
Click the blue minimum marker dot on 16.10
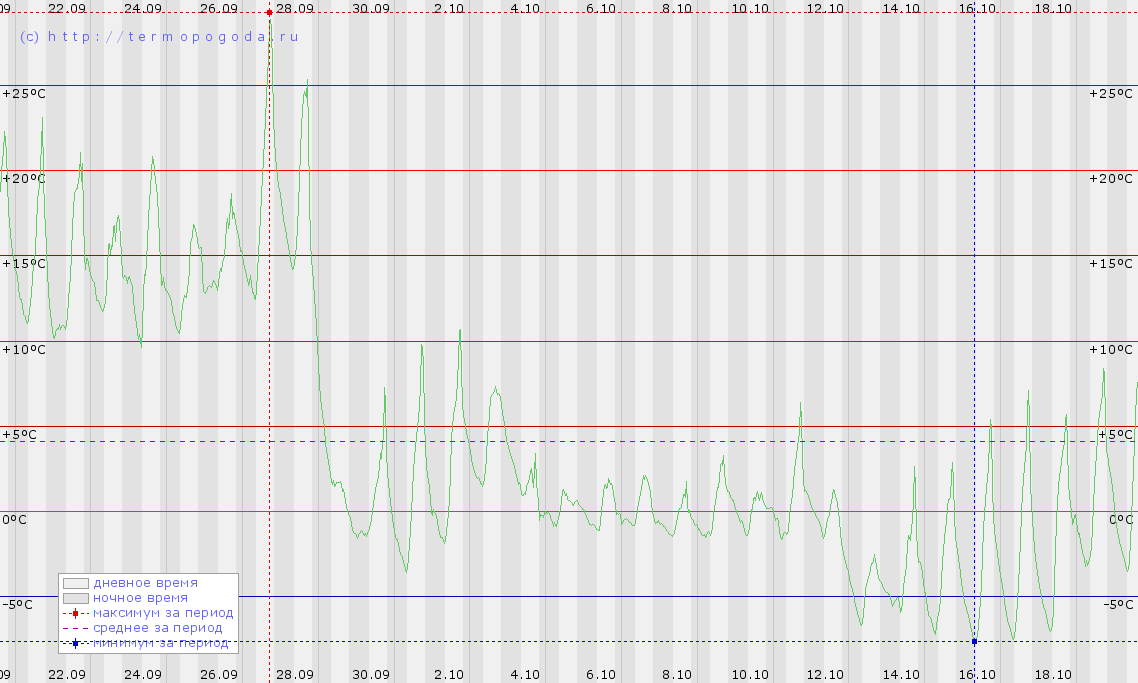[x=974, y=641]
